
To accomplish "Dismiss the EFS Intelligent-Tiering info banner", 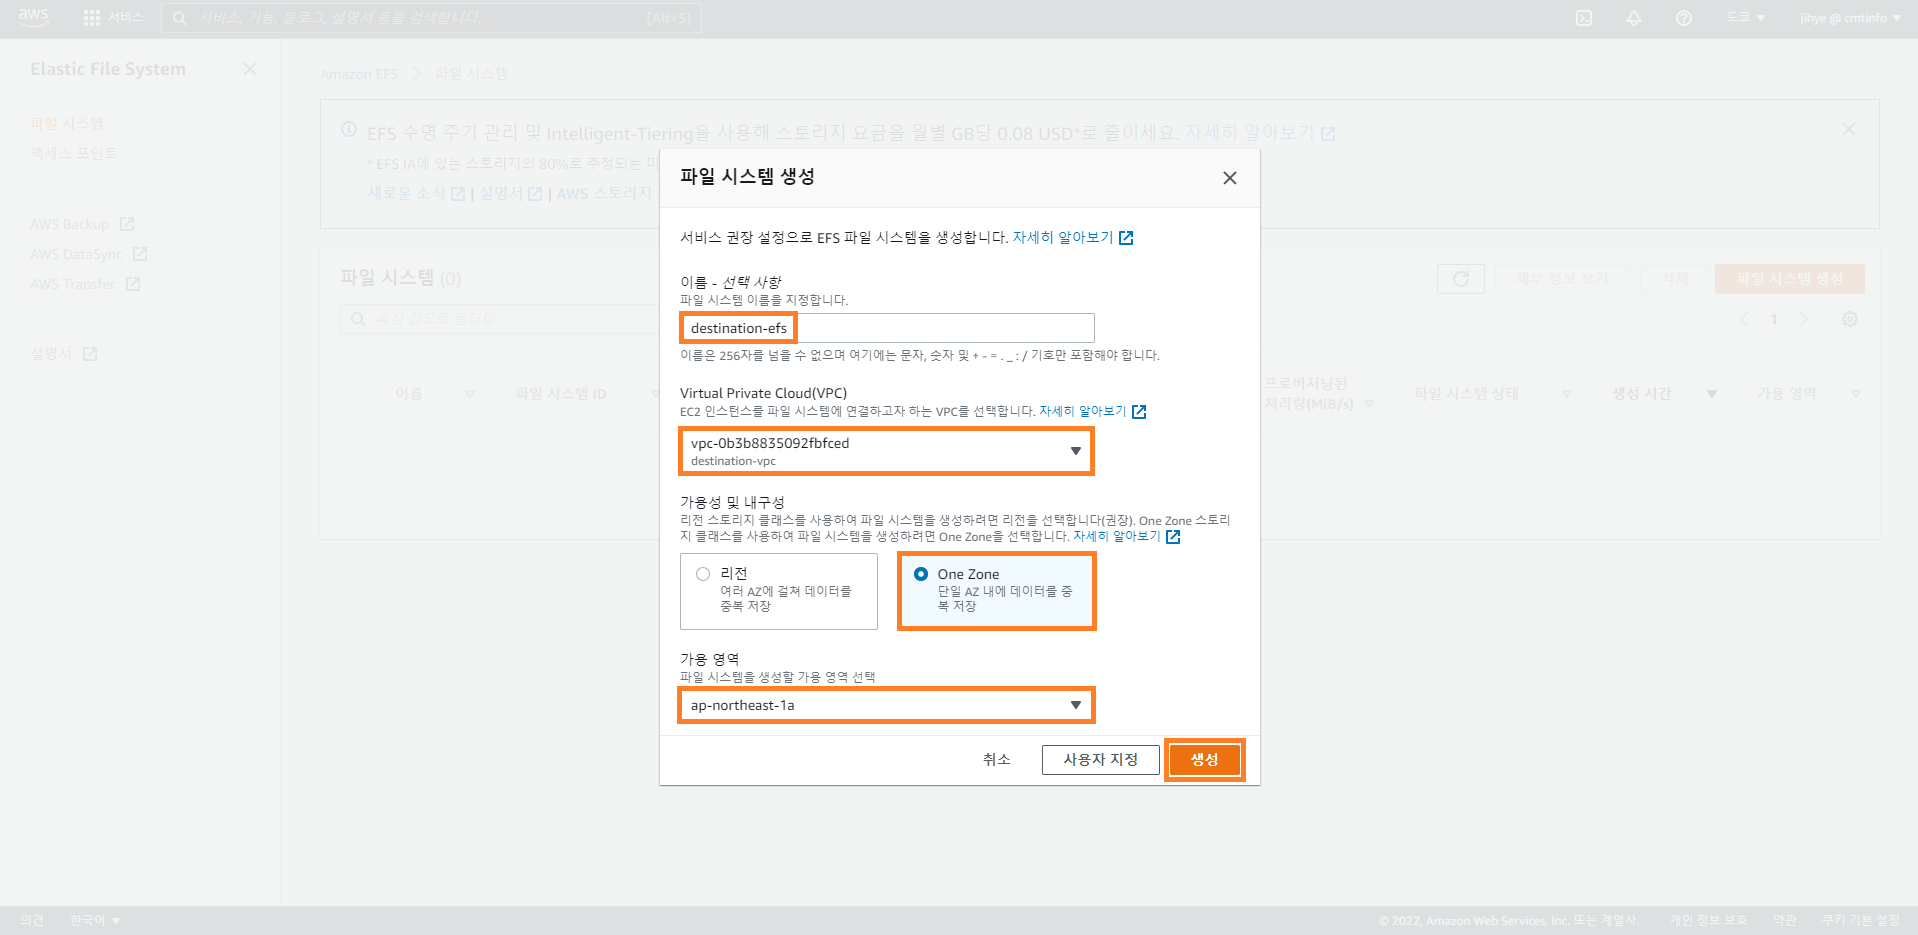I will pyautogui.click(x=1849, y=129).
